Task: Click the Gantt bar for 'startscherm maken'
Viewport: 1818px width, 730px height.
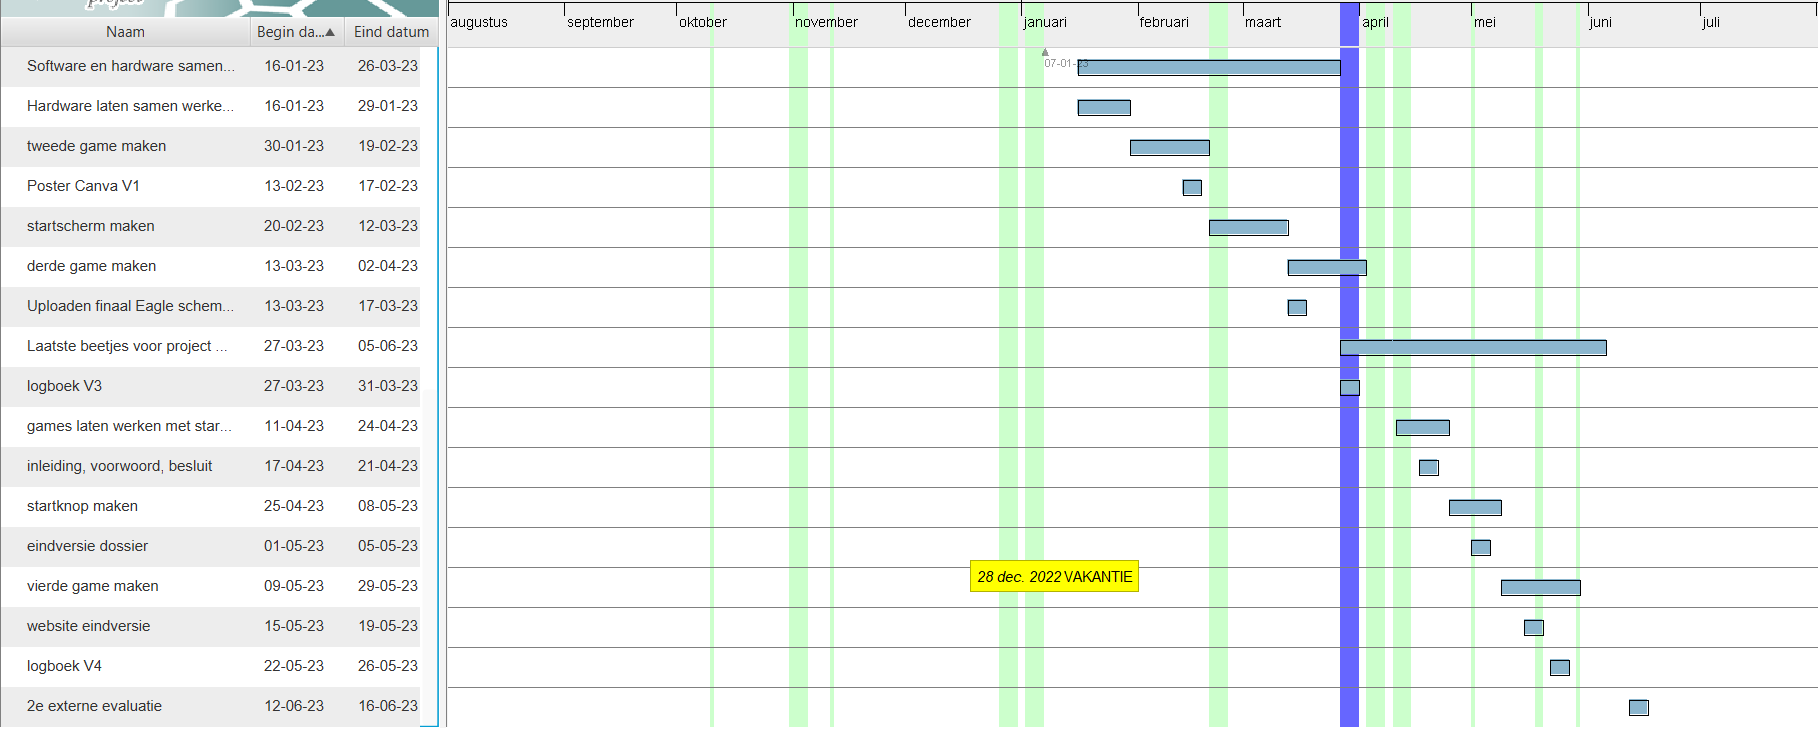Action: coord(1248,228)
